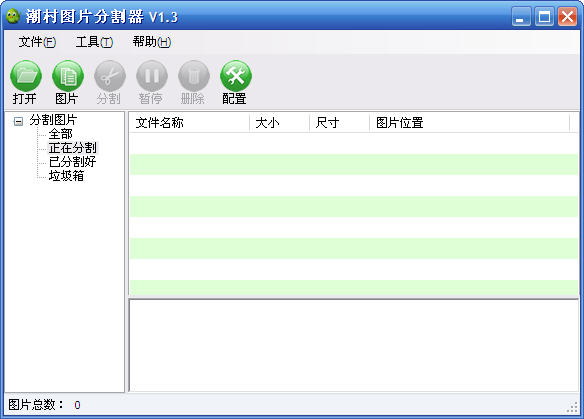Click inside the lower preview pane
Screen dimensions: 584x419
pyautogui.click(x=353, y=345)
